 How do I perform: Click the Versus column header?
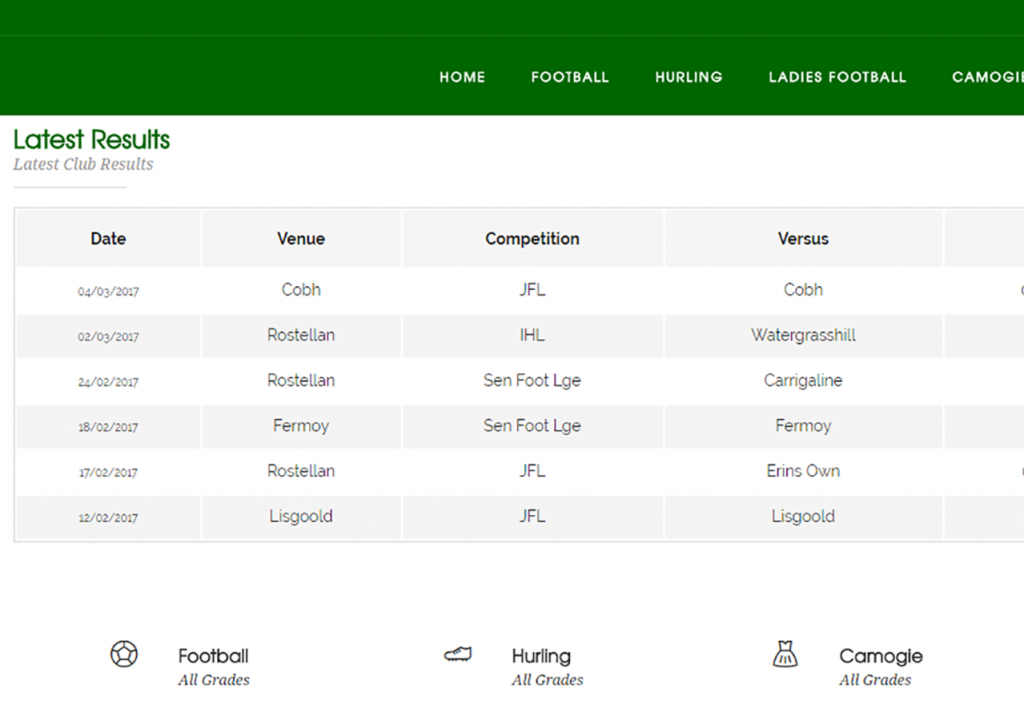(x=803, y=238)
